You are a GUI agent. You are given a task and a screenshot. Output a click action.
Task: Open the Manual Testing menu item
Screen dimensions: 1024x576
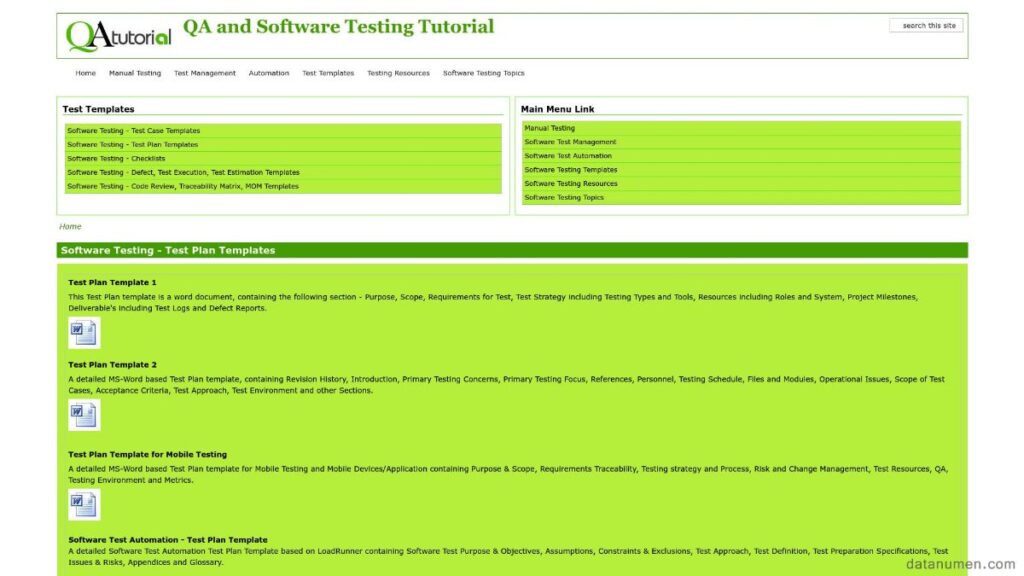pos(134,72)
